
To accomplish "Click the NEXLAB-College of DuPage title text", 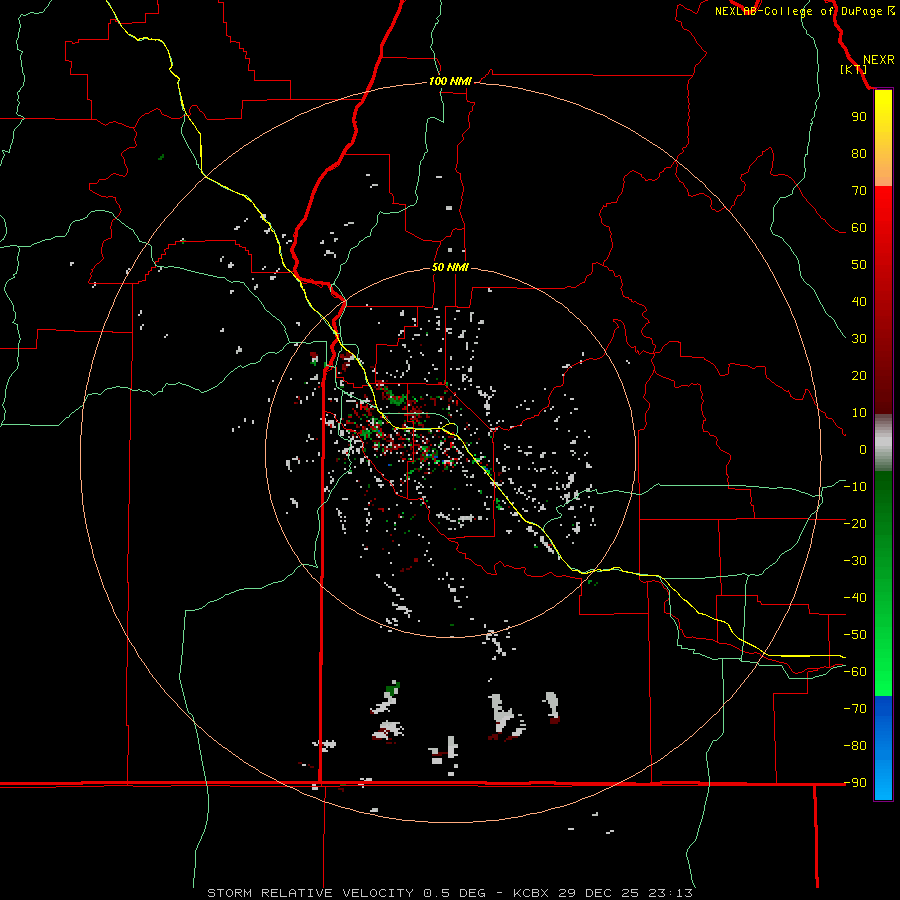I will [798, 11].
